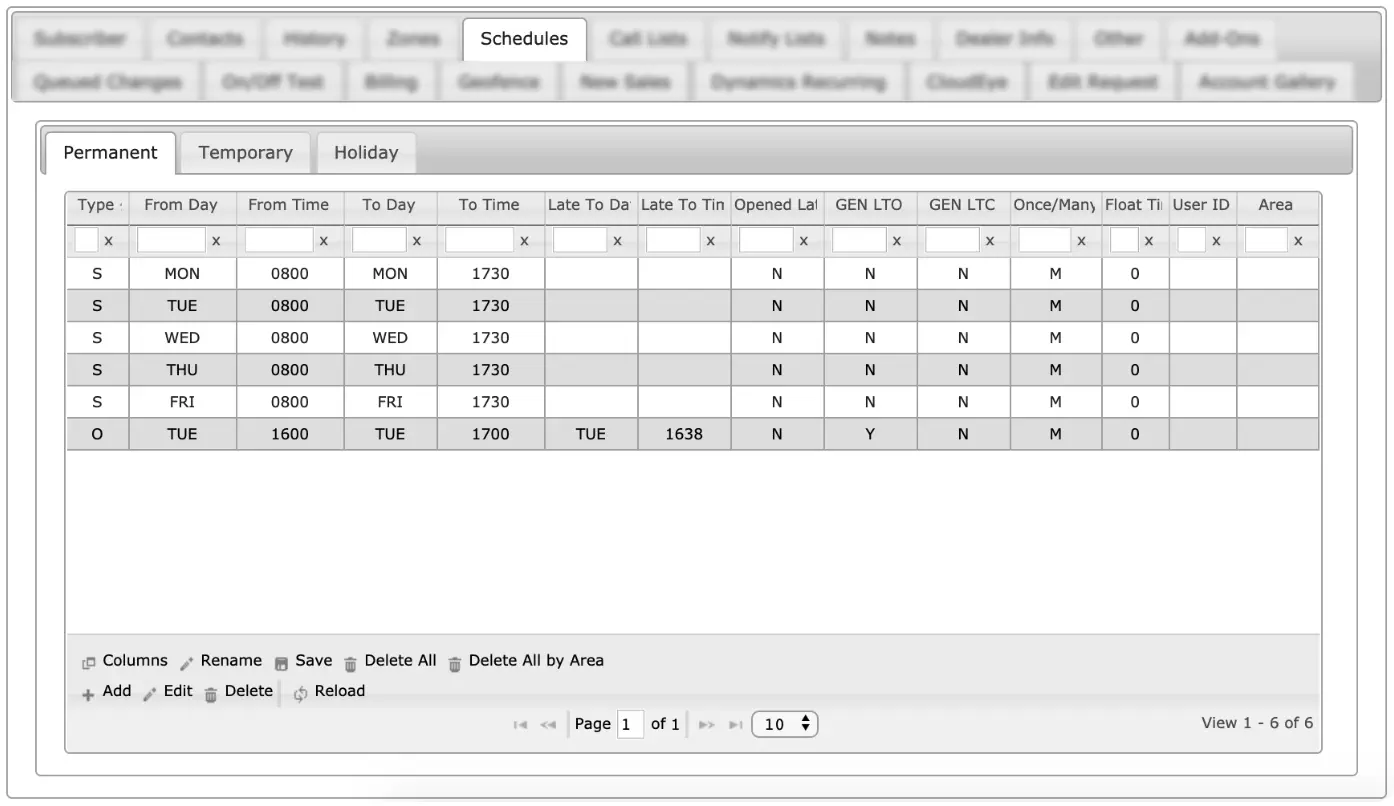Open the rows-per-page dropdown showing 10

pyautogui.click(x=785, y=725)
